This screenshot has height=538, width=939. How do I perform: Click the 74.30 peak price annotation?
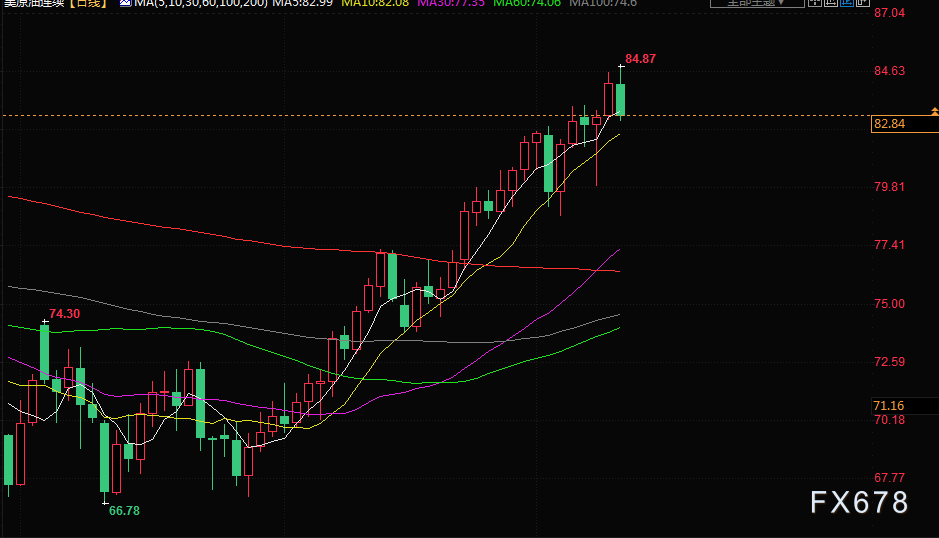(64, 314)
